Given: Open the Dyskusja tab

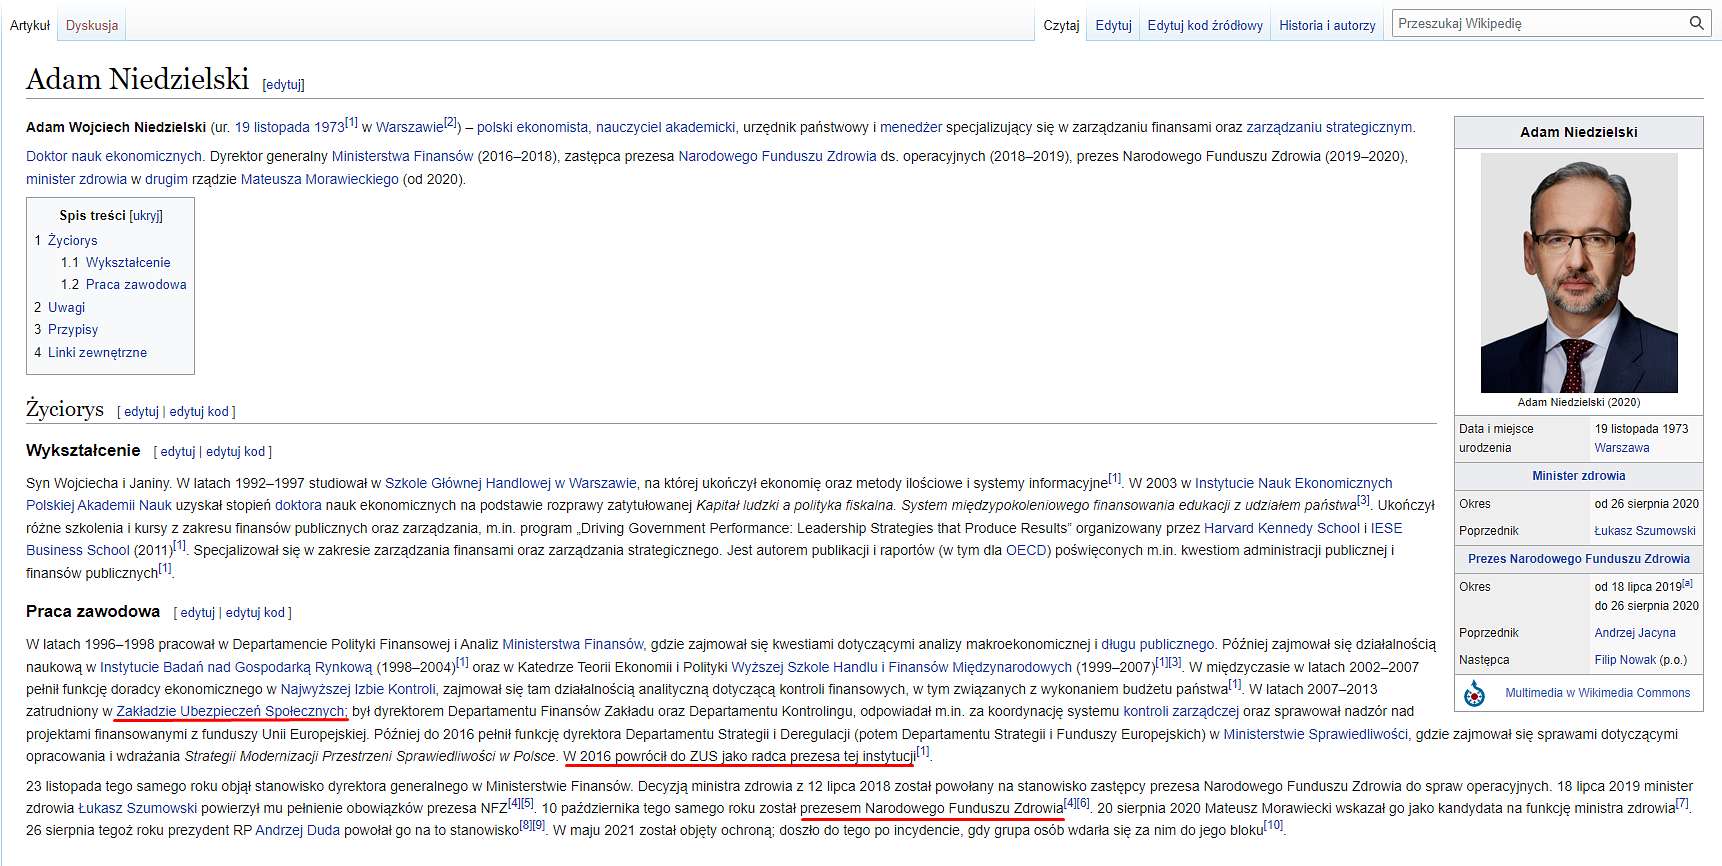Looking at the screenshot, I should [x=92, y=25].
